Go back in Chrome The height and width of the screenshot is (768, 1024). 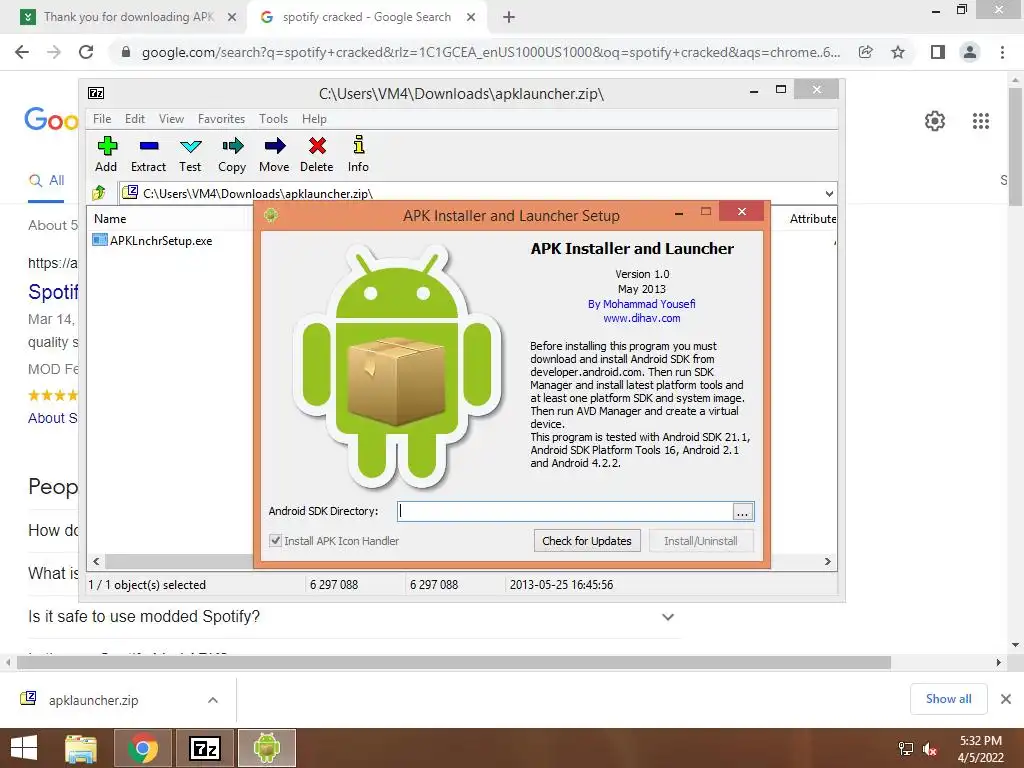(x=22, y=52)
